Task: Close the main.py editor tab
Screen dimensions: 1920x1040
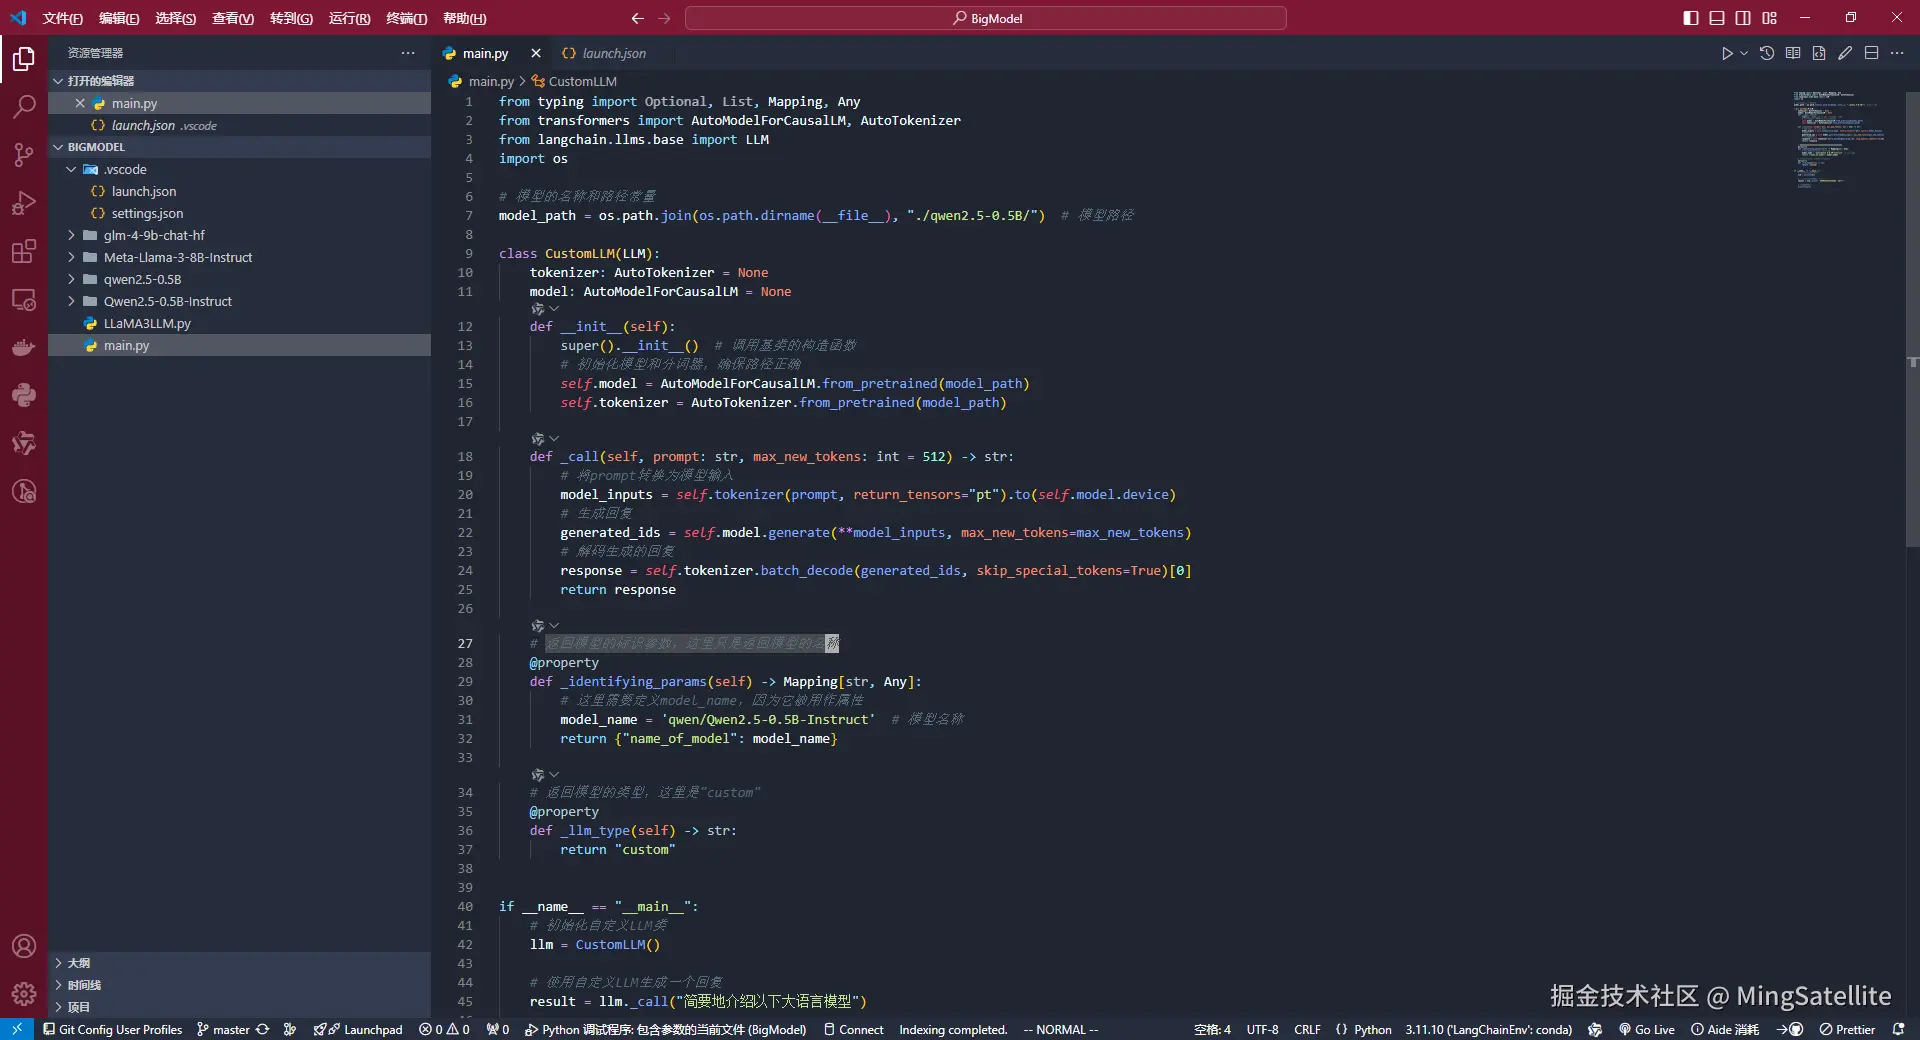Action: tap(536, 53)
